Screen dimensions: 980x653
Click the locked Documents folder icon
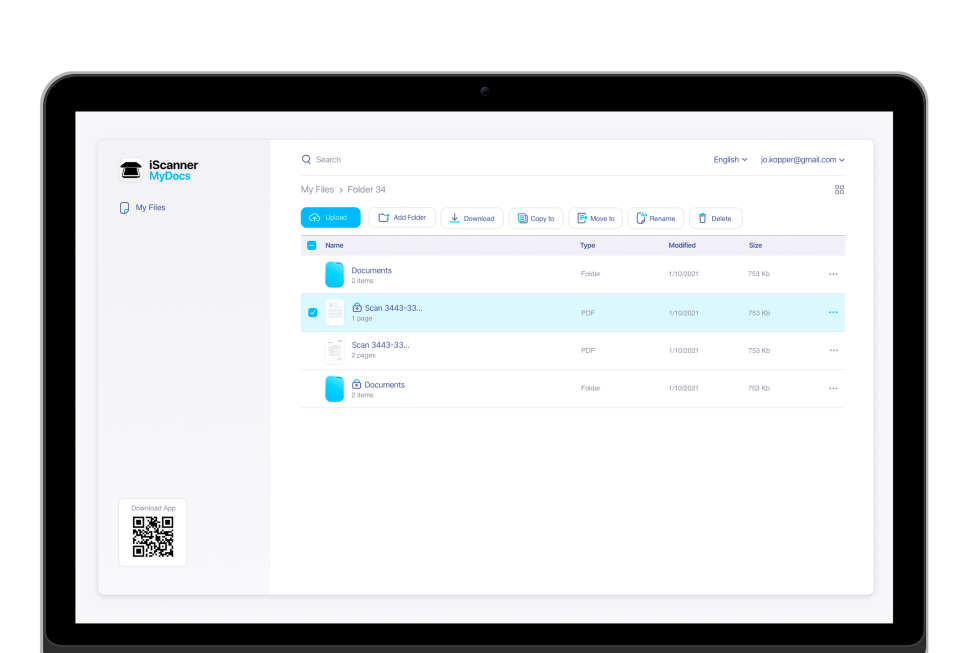click(334, 389)
